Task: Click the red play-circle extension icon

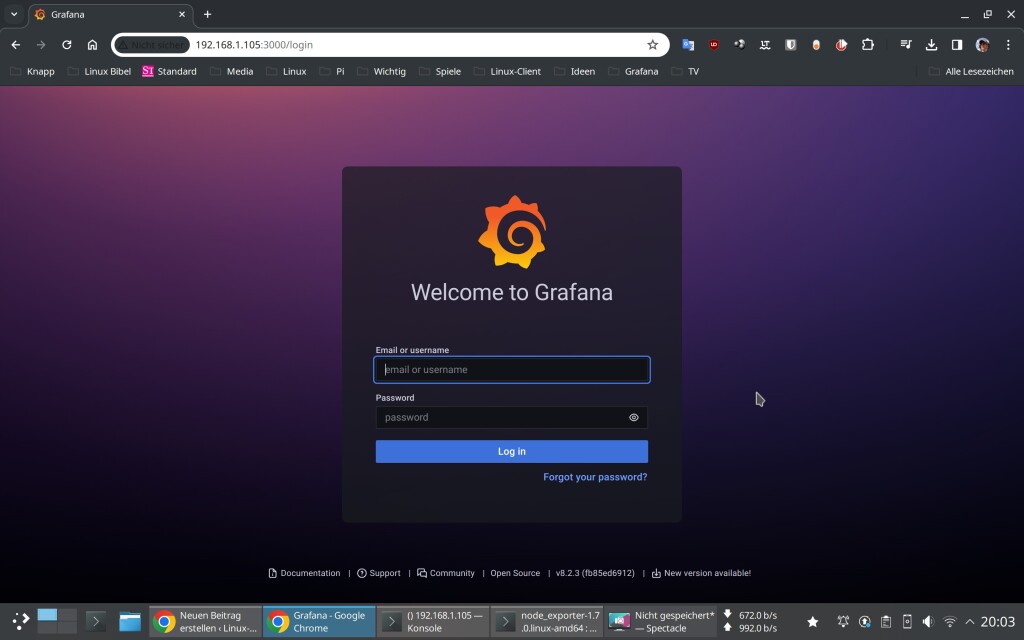Action: [841, 44]
